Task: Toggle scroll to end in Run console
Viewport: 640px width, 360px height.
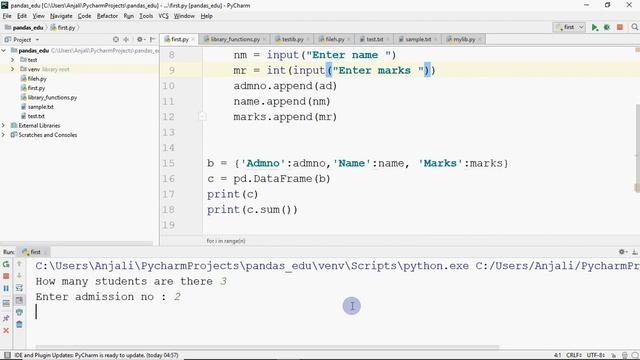Action: tap(19, 300)
